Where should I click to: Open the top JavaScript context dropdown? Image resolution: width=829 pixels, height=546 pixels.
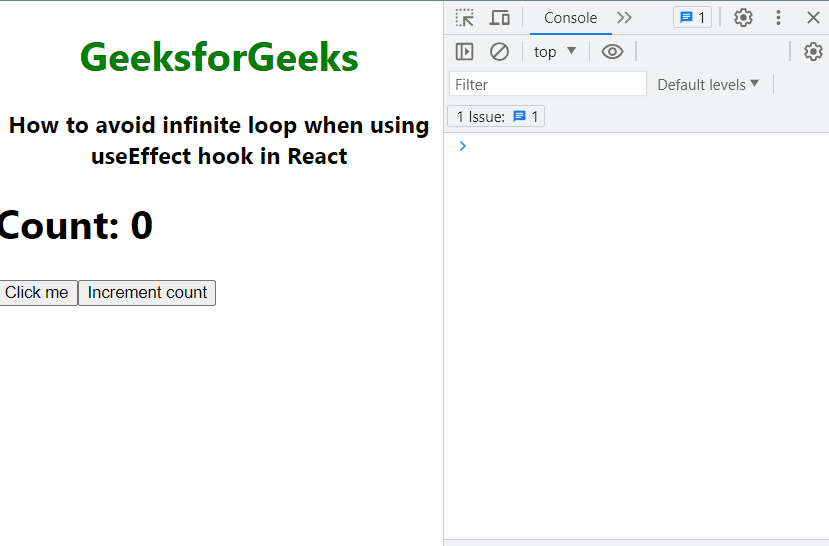555,52
